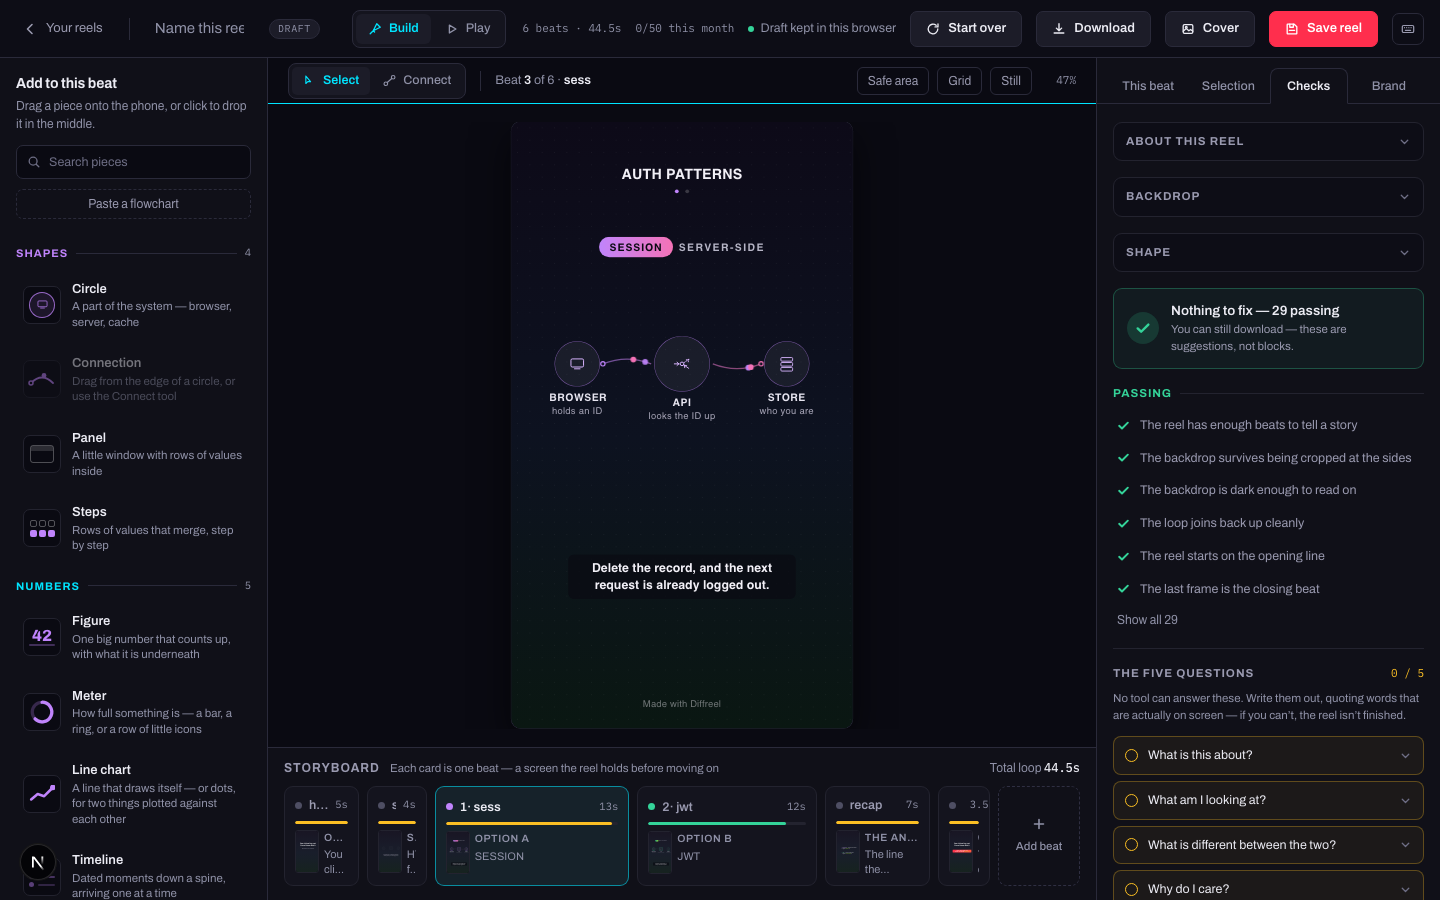Viewport: 1440px width, 900px height.
Task: Click the Search pieces field
Action: [x=133, y=162]
